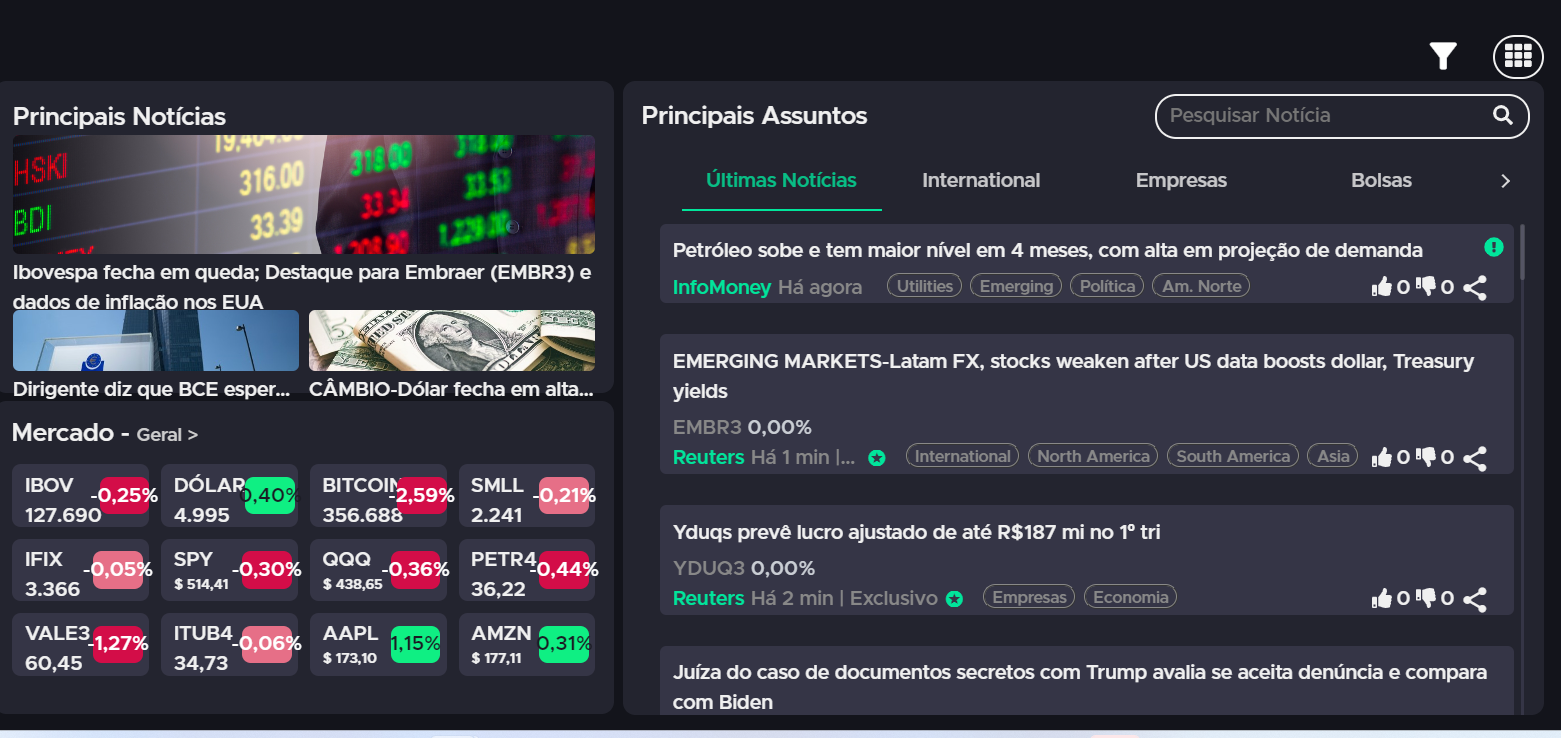Screen dimensions: 1561x738
Task: Thumbs up the Yduqs news item
Action: click(1382, 599)
